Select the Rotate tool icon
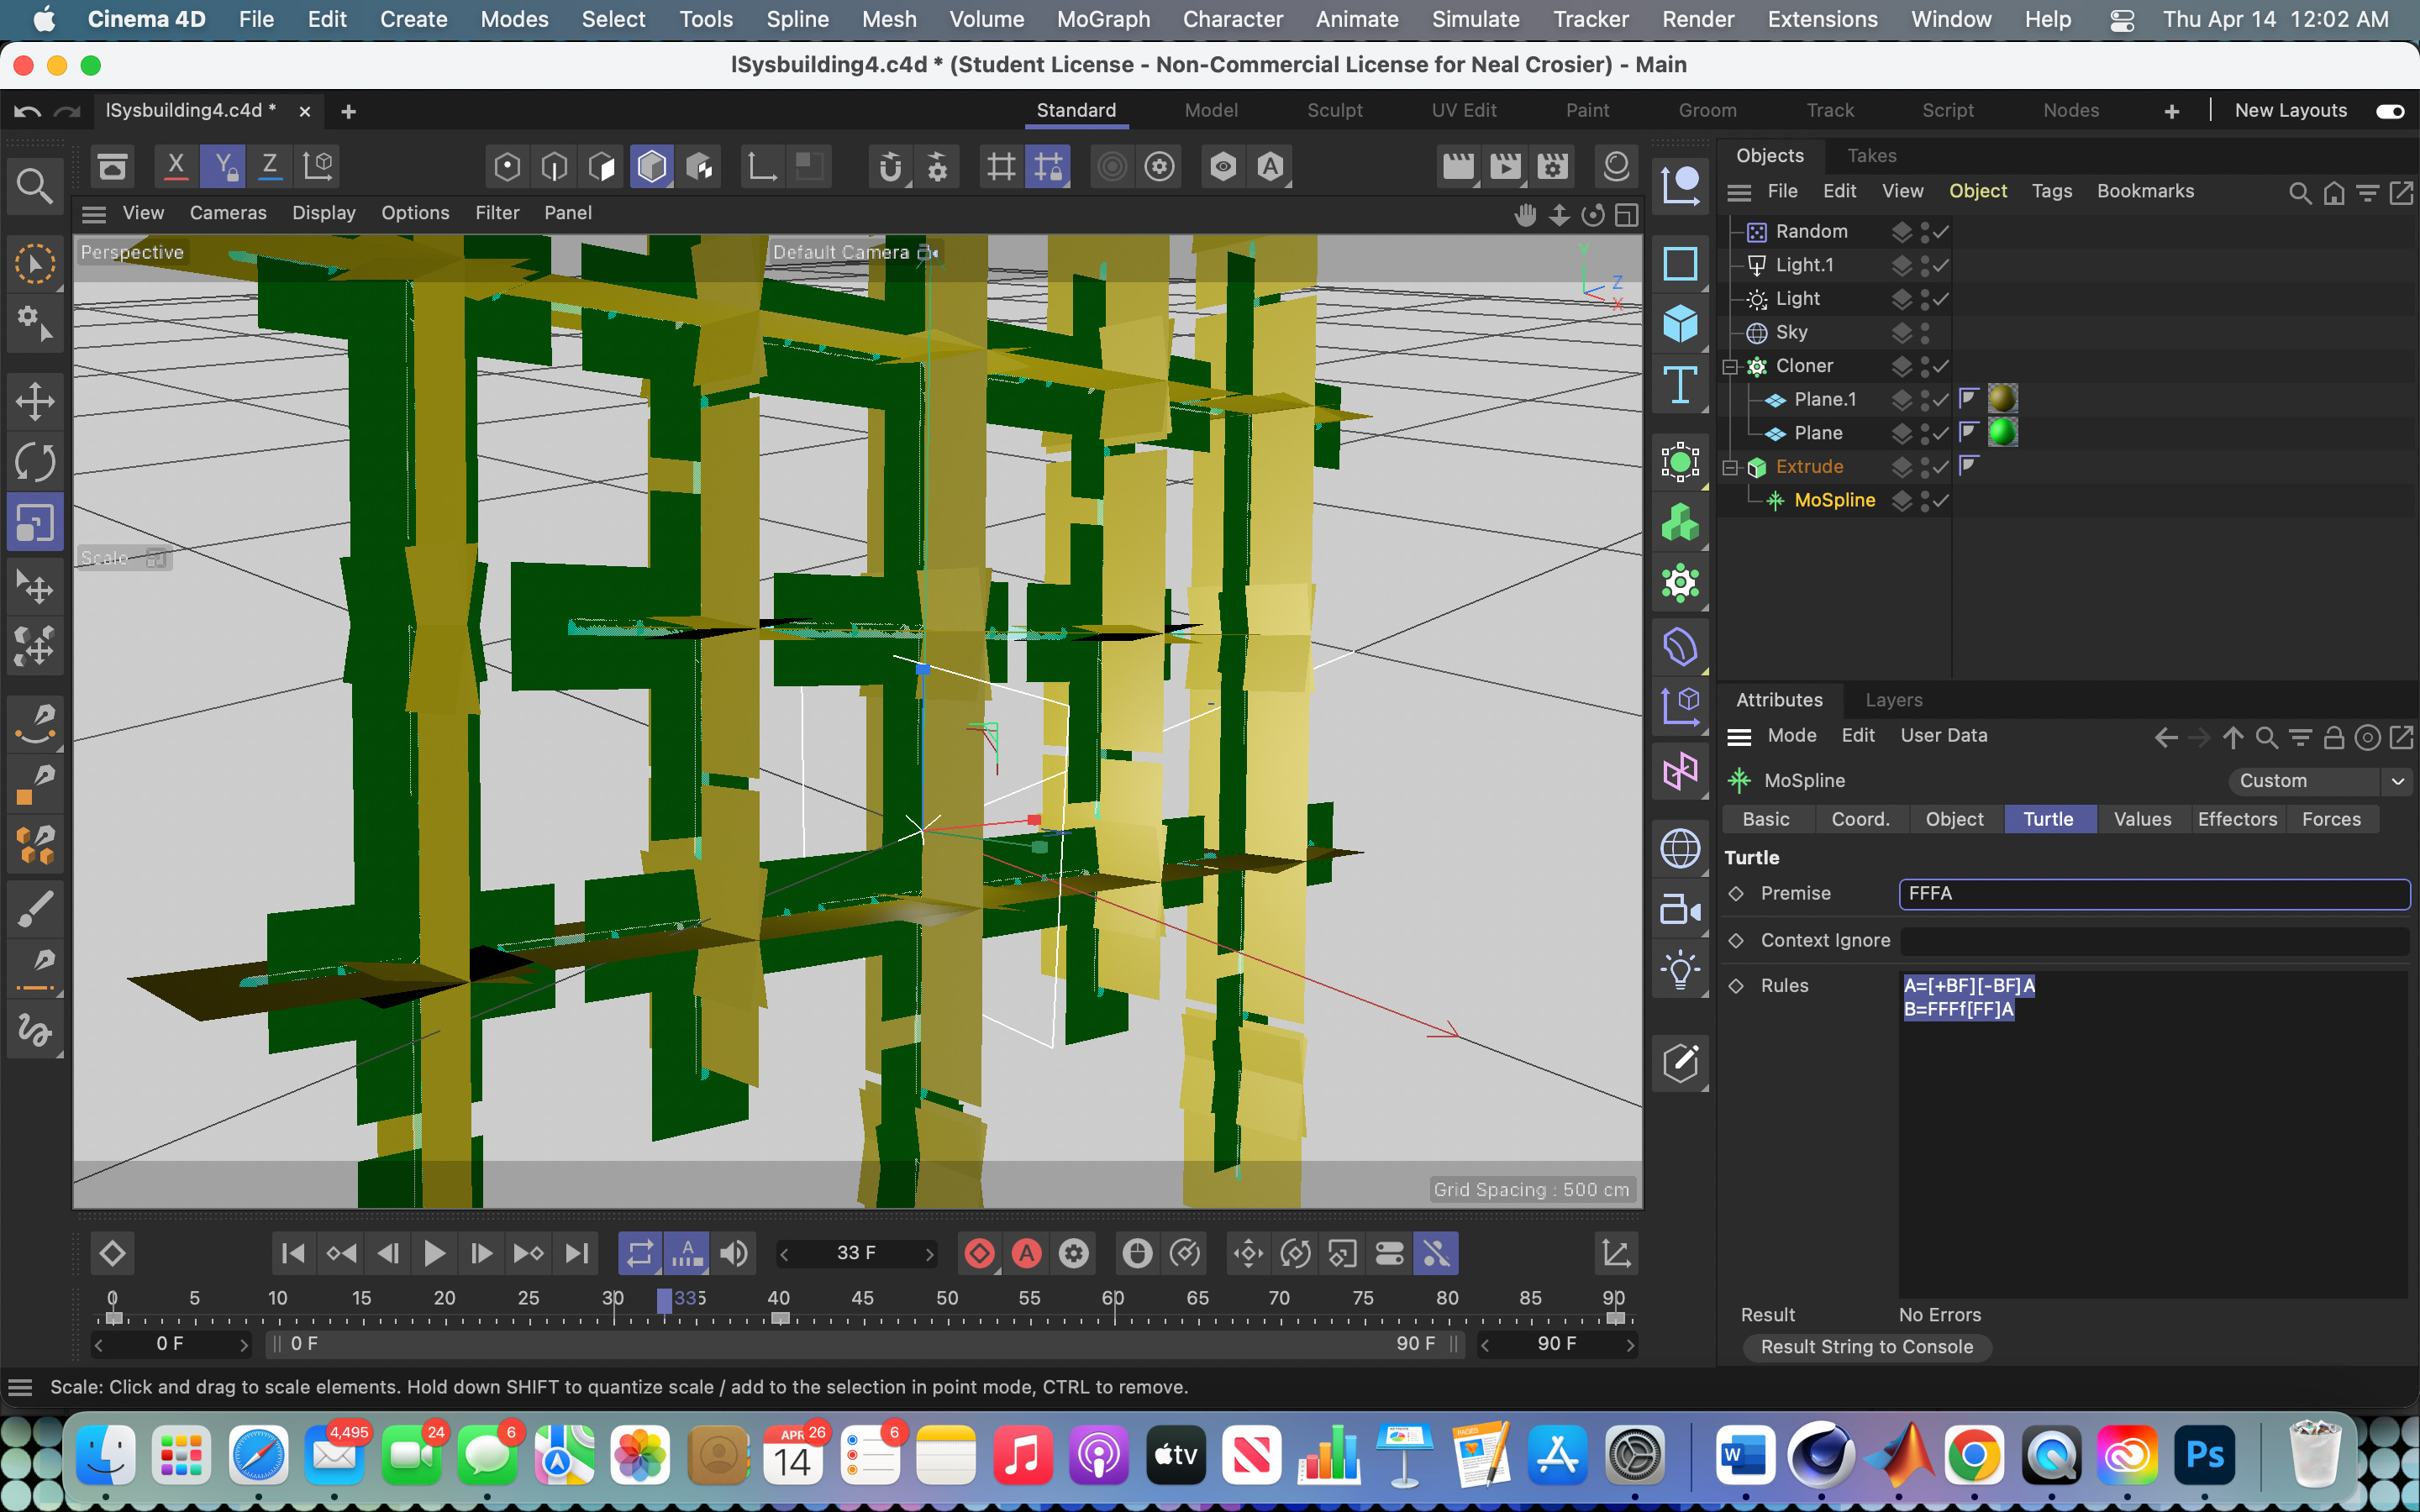Image resolution: width=2420 pixels, height=1512 pixels. point(35,462)
